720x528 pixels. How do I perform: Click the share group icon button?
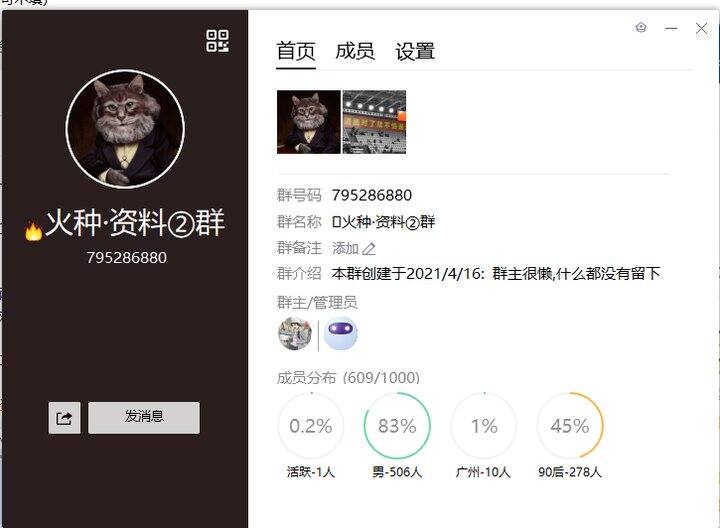click(64, 418)
